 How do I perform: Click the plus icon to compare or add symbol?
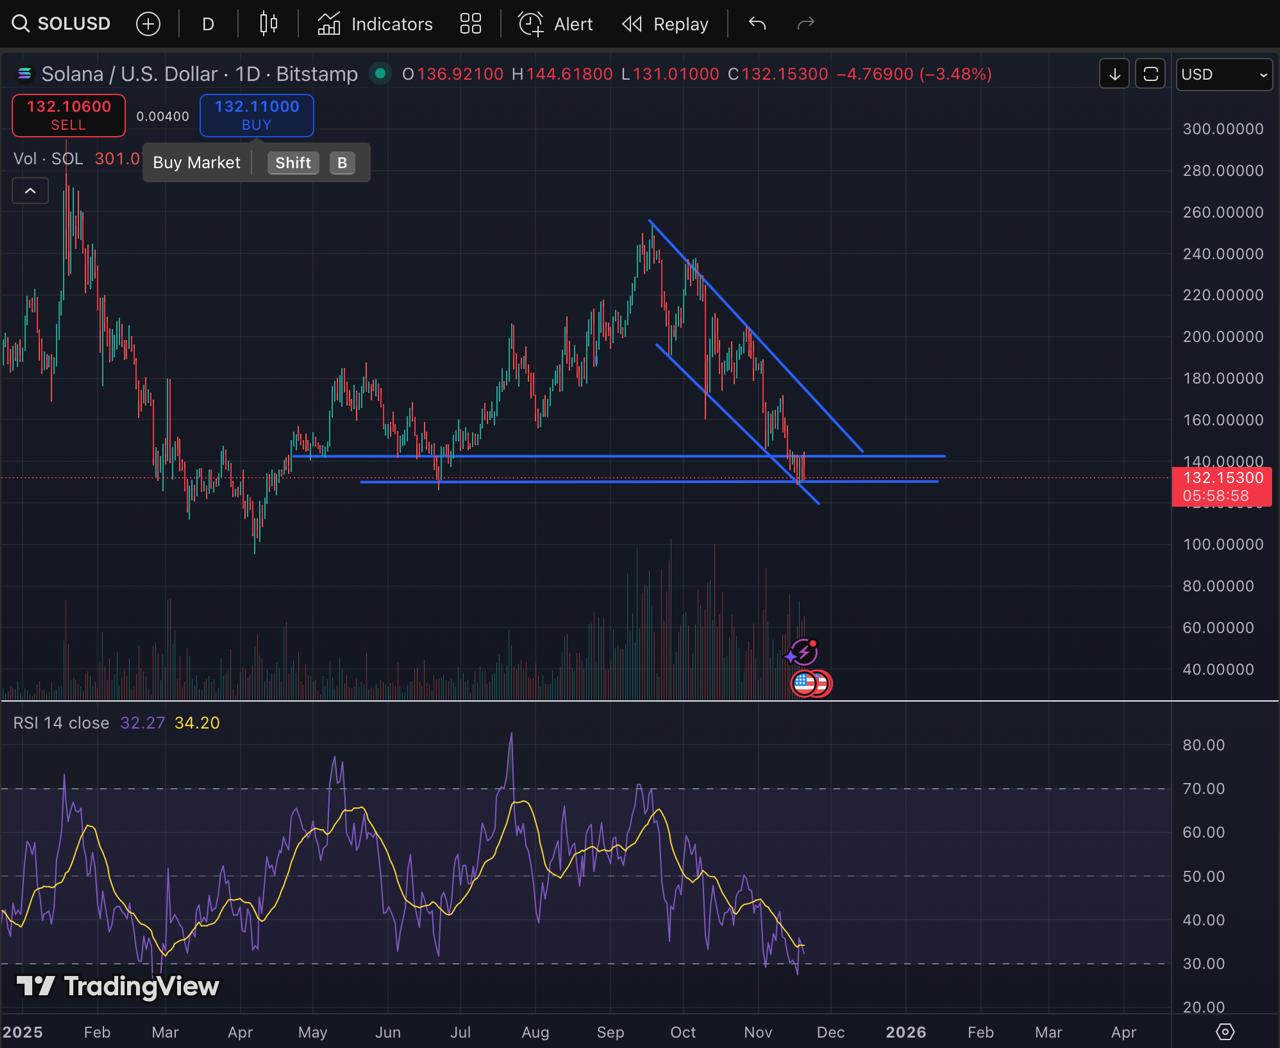pyautogui.click(x=148, y=24)
